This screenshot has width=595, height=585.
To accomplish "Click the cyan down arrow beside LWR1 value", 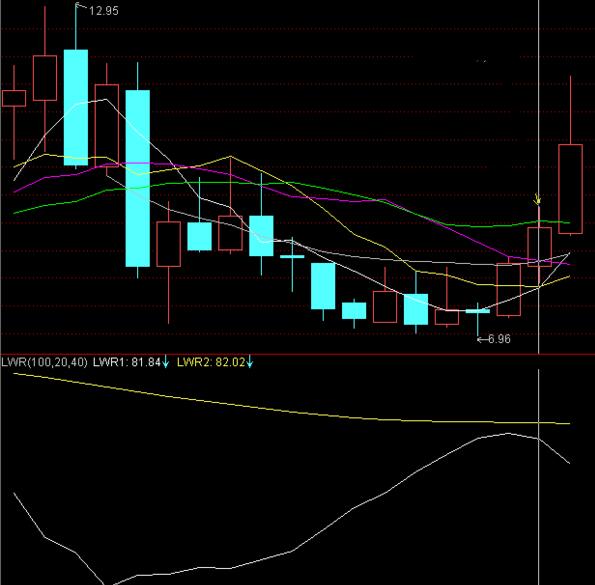I will [x=165, y=362].
